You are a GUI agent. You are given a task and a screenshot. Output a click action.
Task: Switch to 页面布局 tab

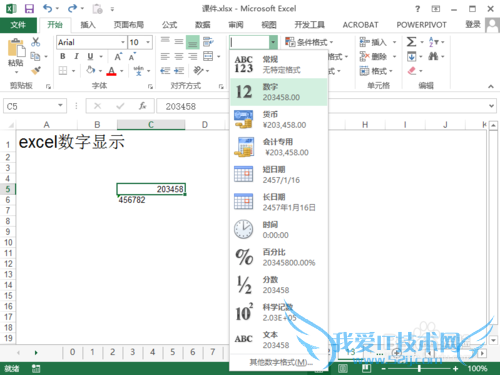129,25
